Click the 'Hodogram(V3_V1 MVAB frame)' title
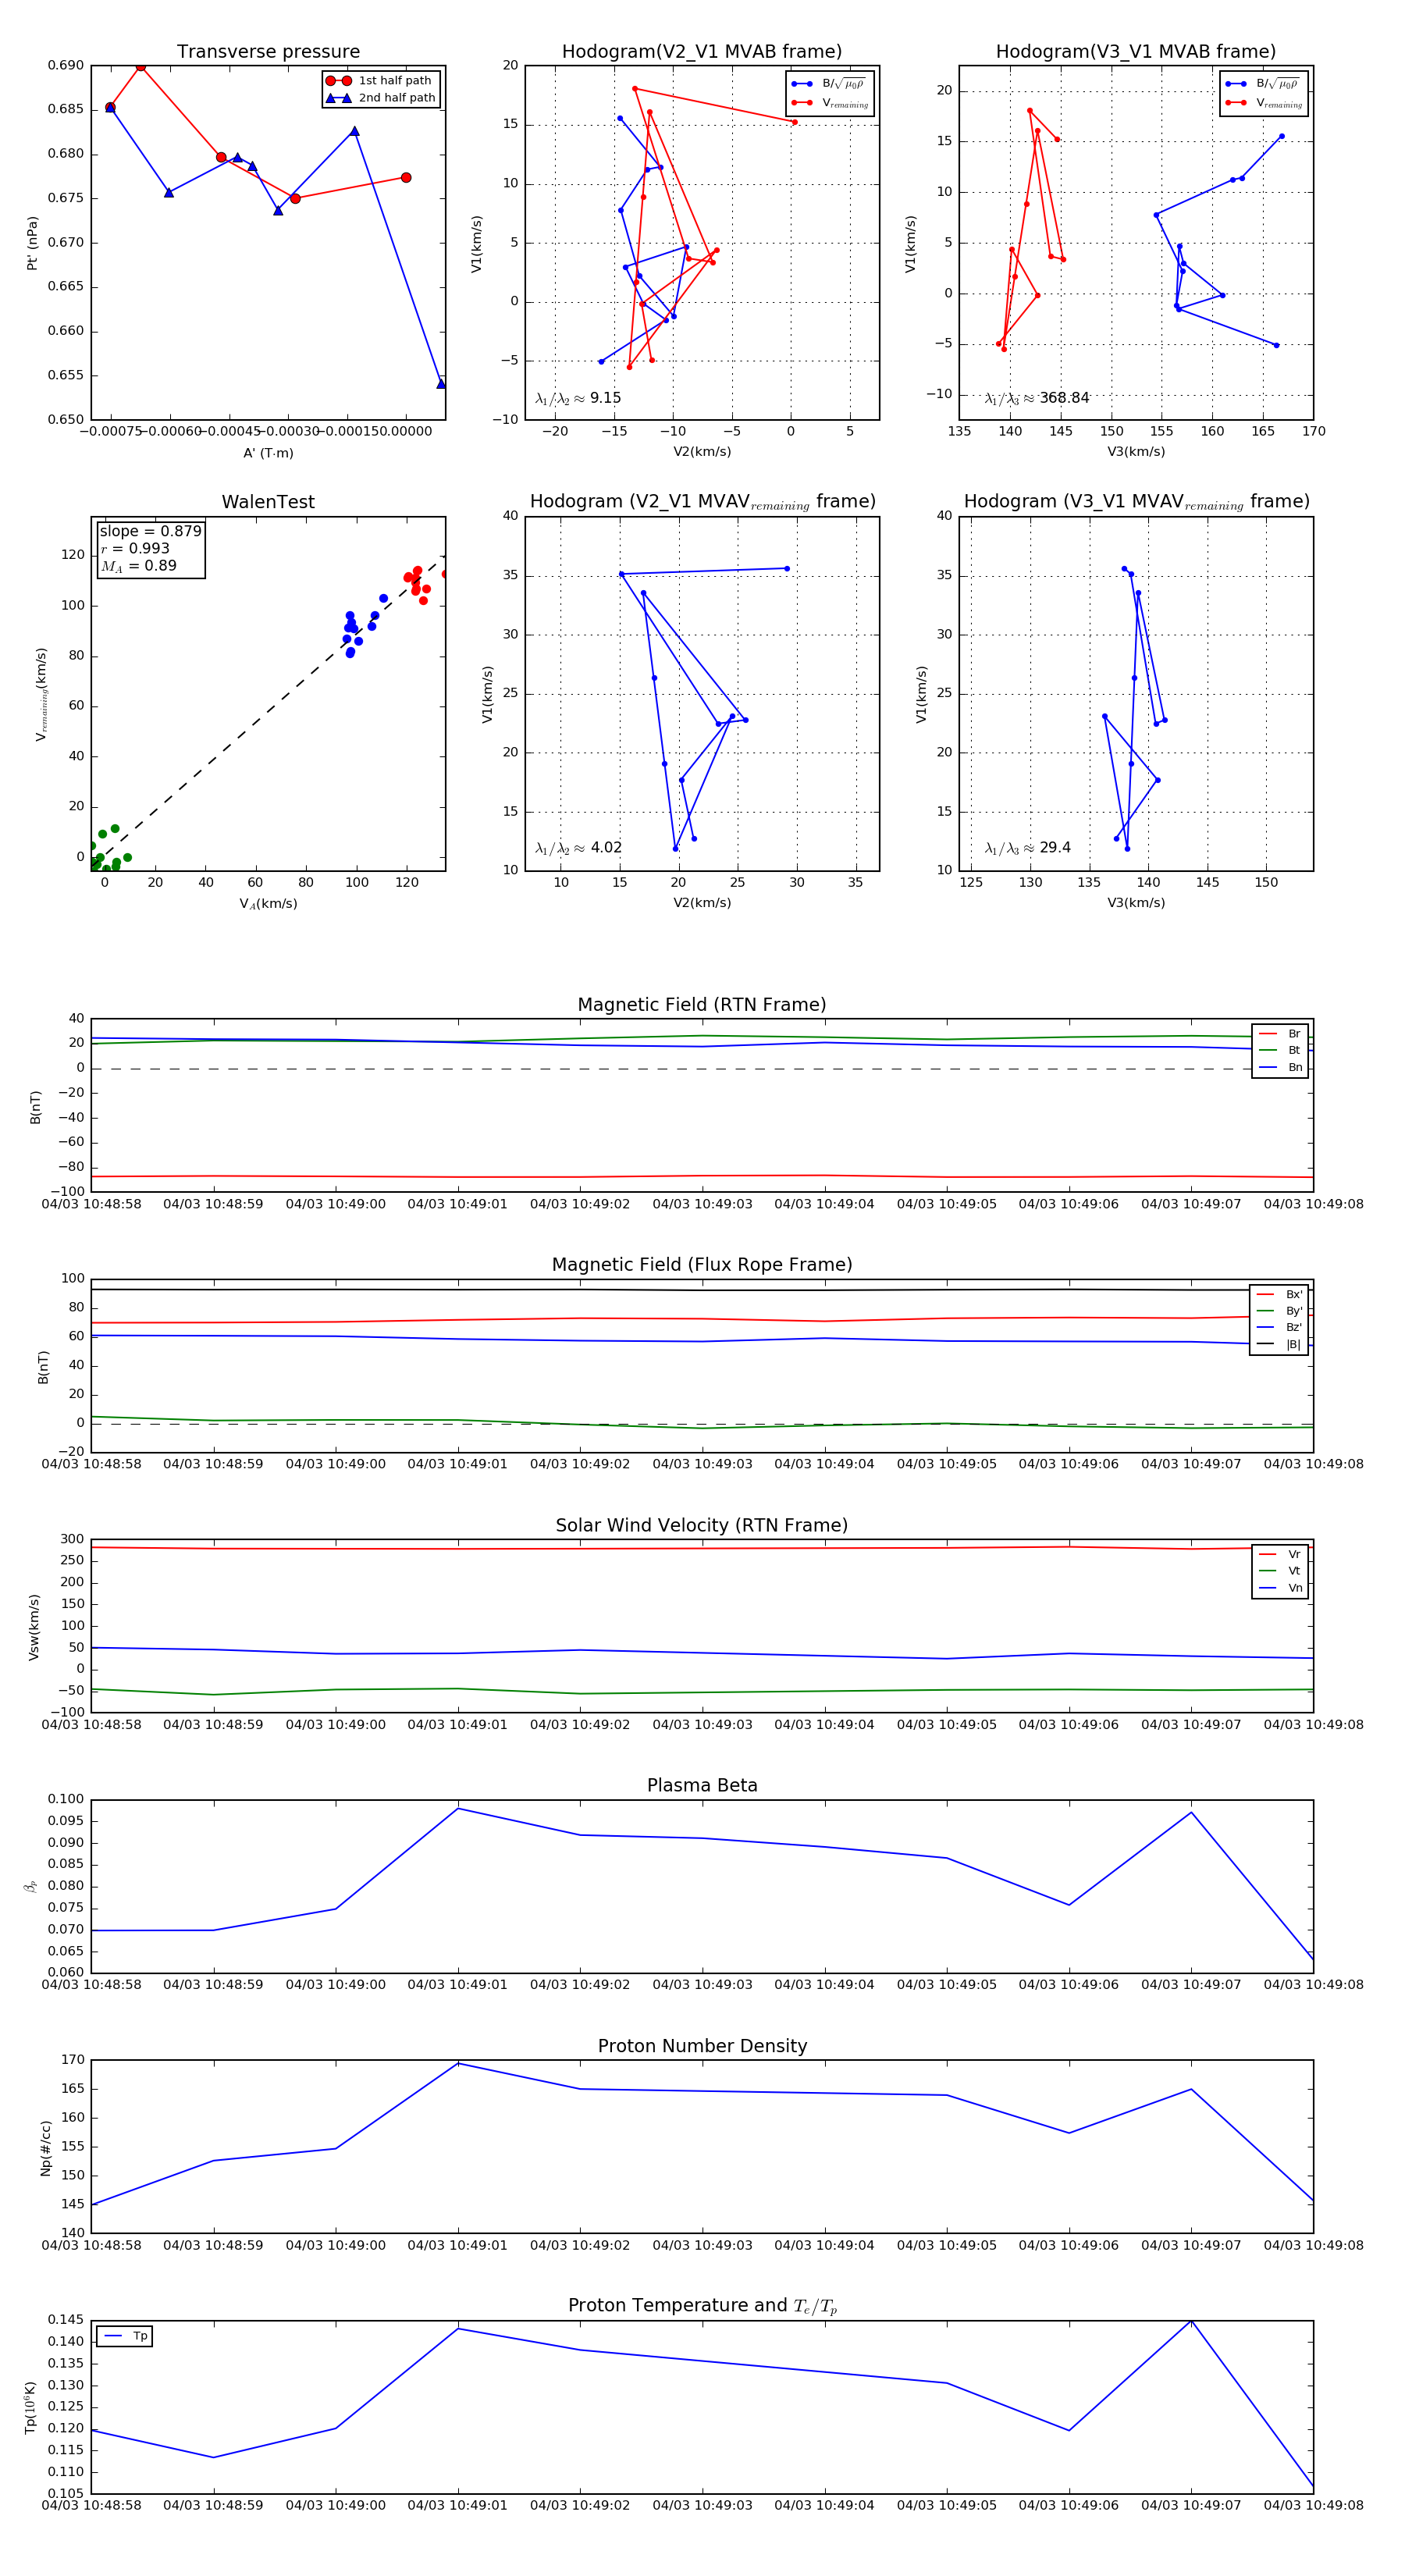 pos(1136,52)
